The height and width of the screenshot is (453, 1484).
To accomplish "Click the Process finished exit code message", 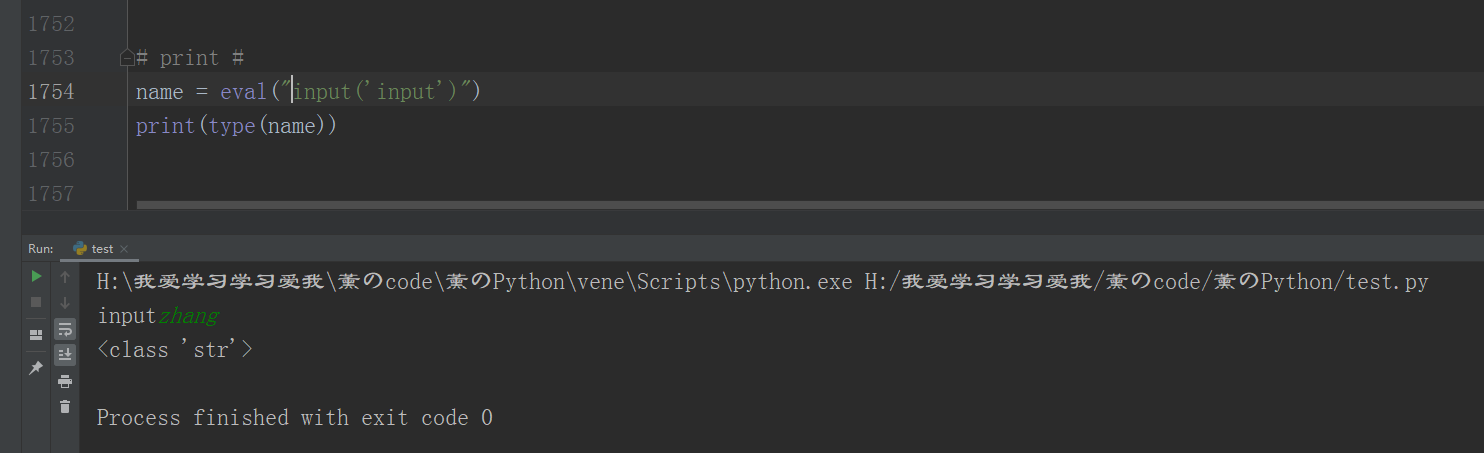I will (294, 417).
